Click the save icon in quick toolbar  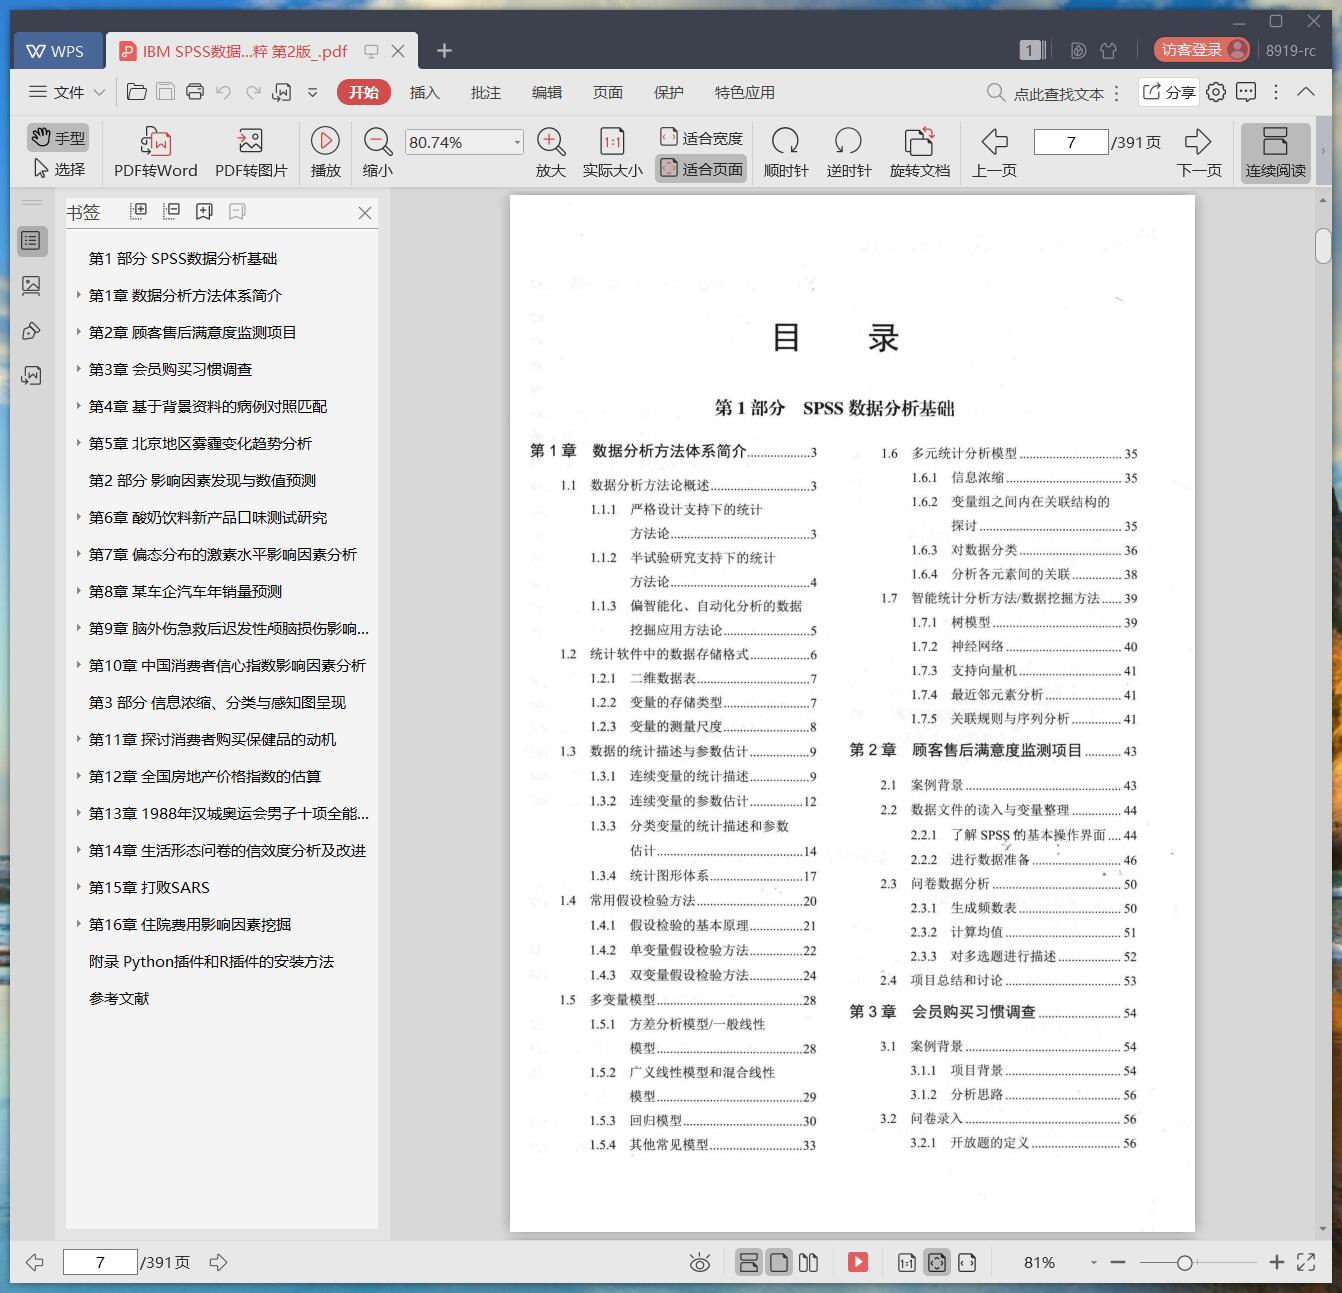pyautogui.click(x=165, y=92)
